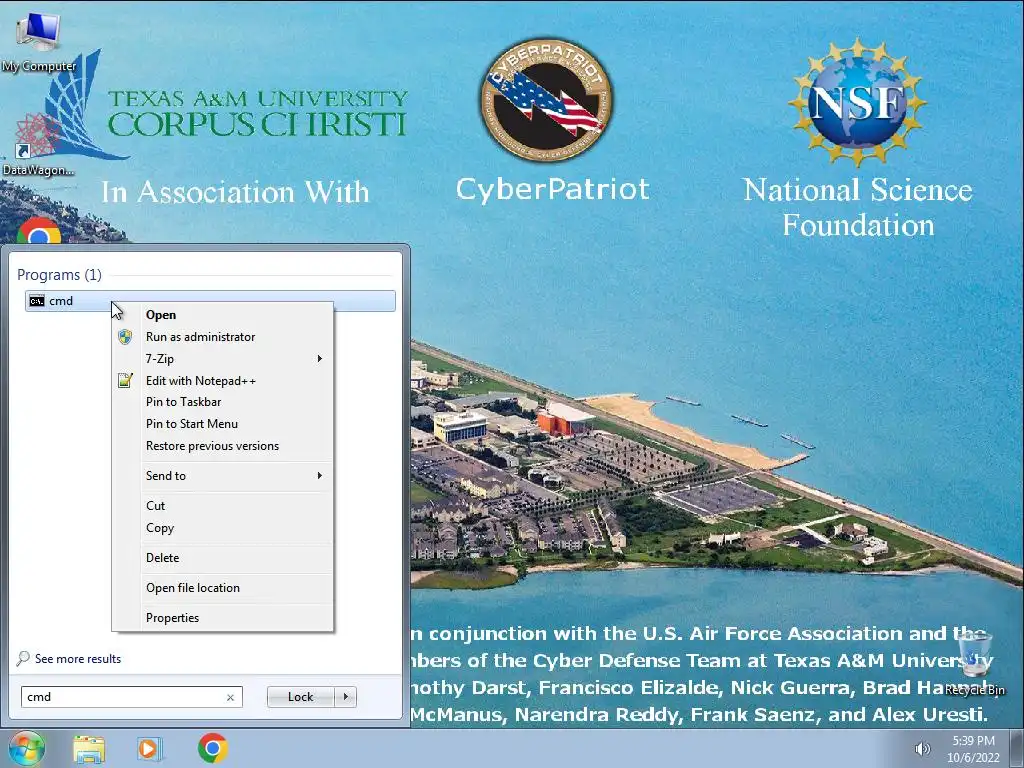Click the volume speaker tray icon

point(921,749)
